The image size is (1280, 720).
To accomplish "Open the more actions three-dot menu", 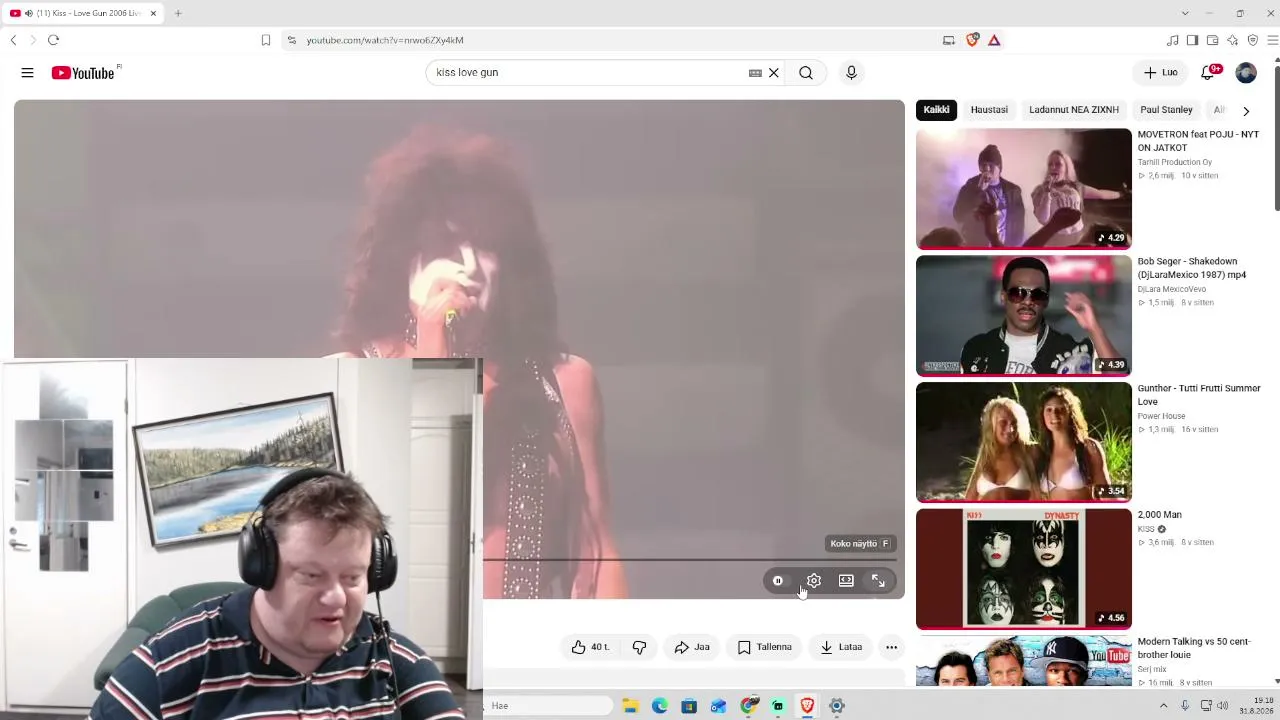I will (892, 647).
